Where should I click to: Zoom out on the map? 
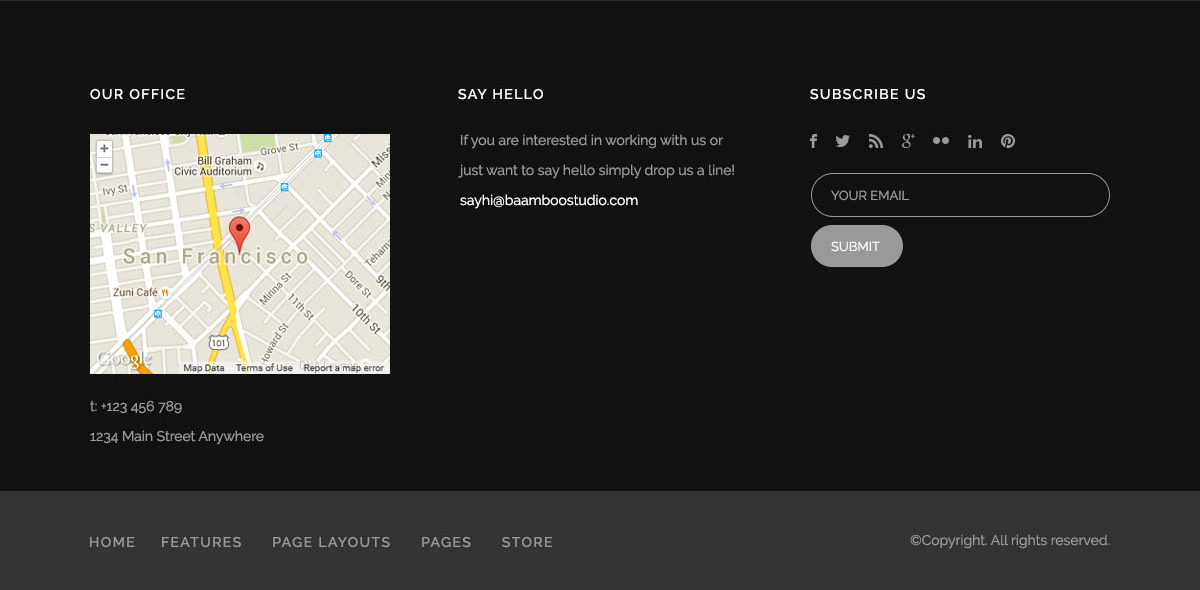104,165
